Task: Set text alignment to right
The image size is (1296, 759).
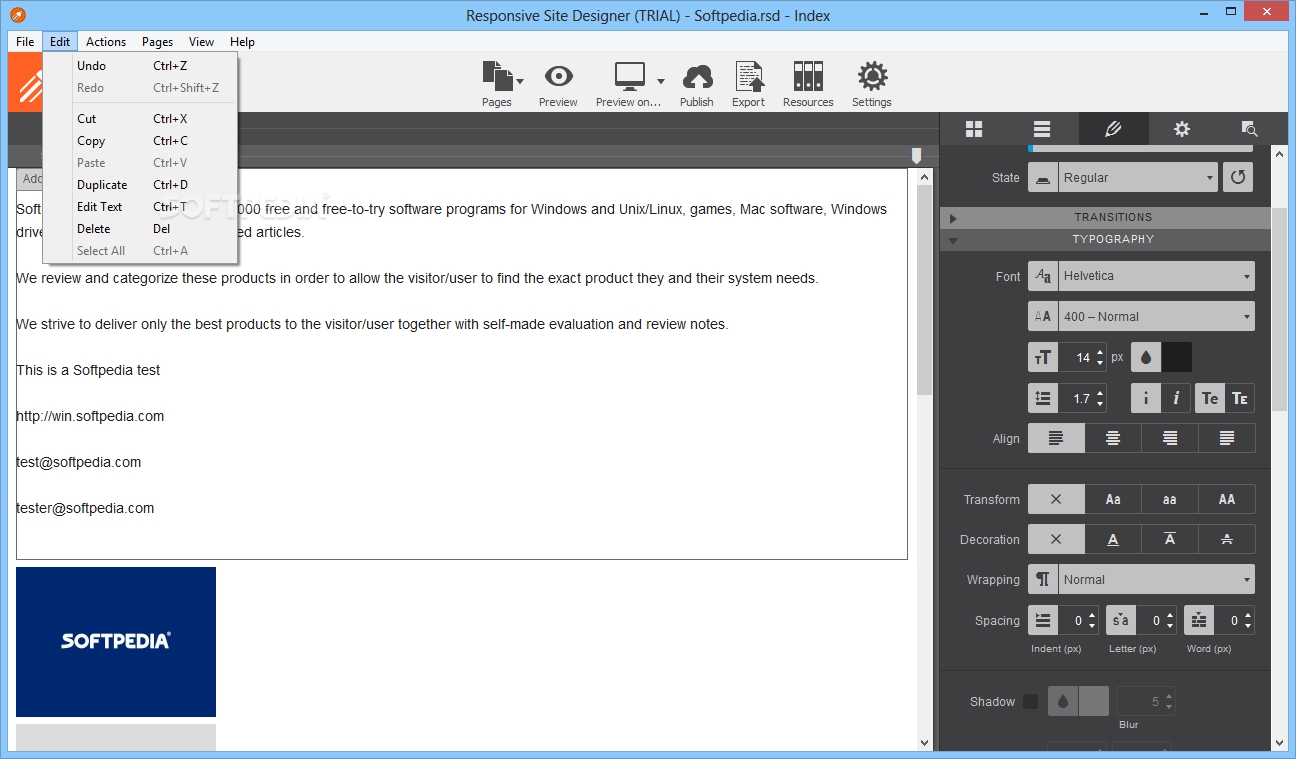Action: pyautogui.click(x=1170, y=438)
